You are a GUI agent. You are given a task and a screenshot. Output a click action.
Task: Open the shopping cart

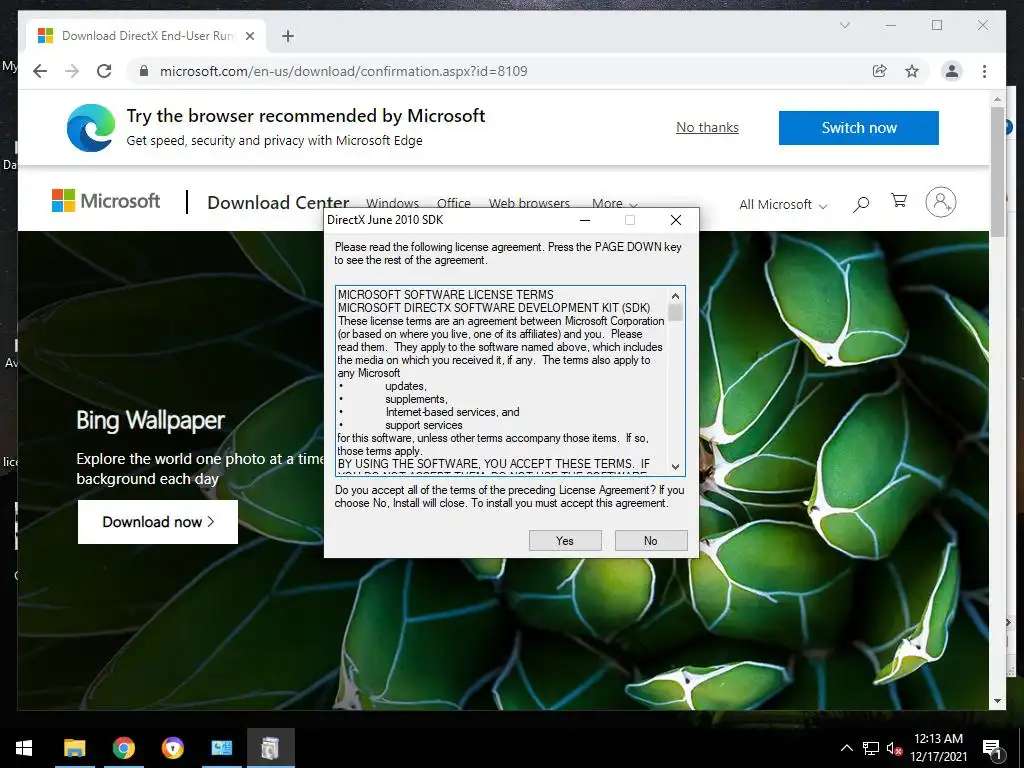(899, 200)
